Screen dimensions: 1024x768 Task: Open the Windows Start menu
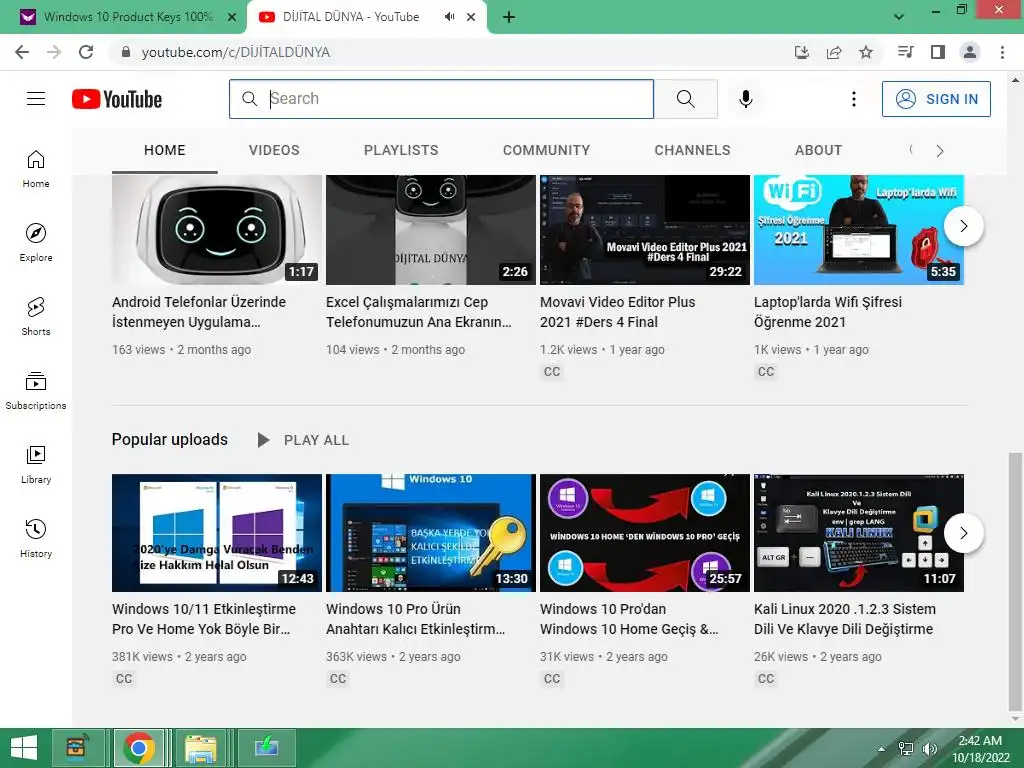24,748
